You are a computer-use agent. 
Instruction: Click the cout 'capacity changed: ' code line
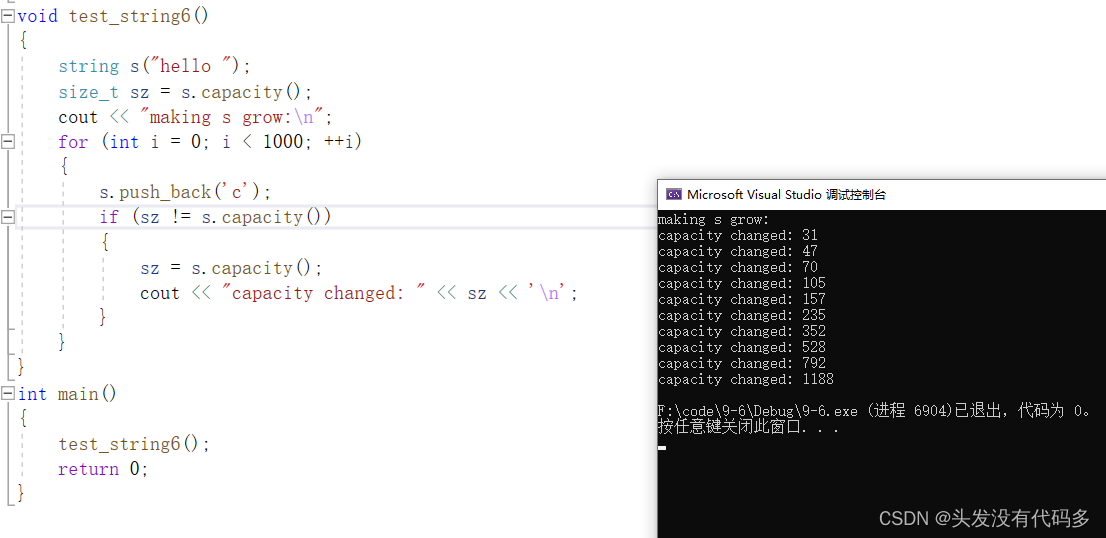359,293
